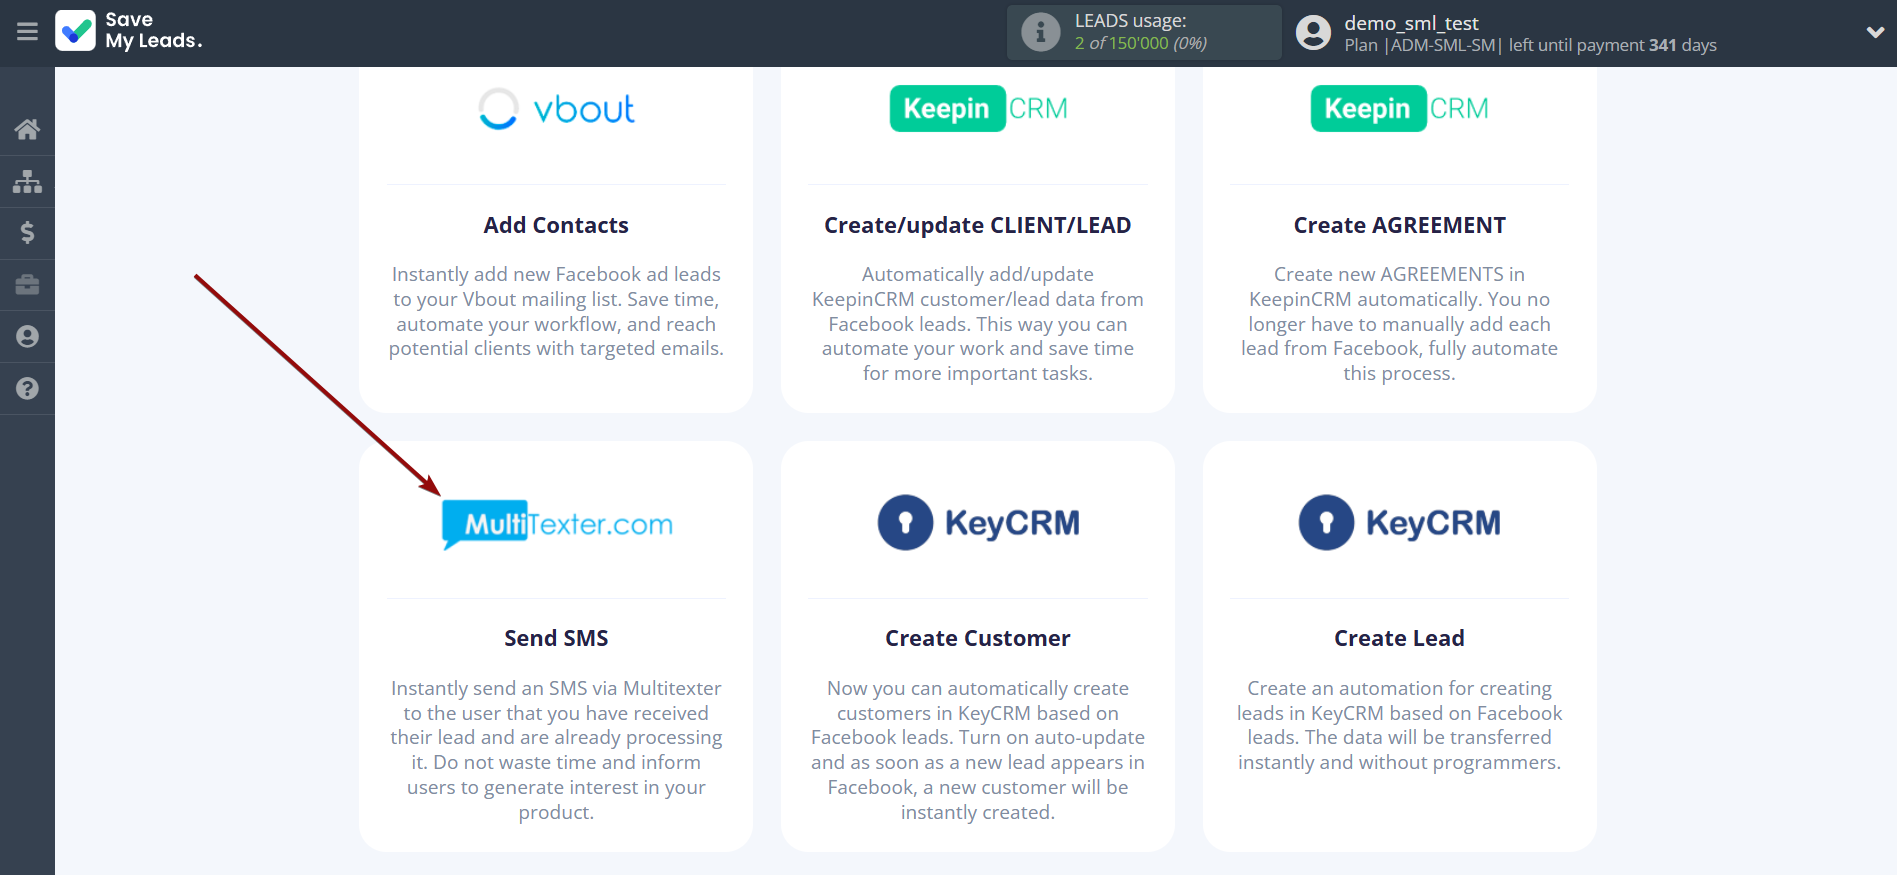
Task: Select the MultiTexter.com logo
Action: pyautogui.click(x=557, y=524)
